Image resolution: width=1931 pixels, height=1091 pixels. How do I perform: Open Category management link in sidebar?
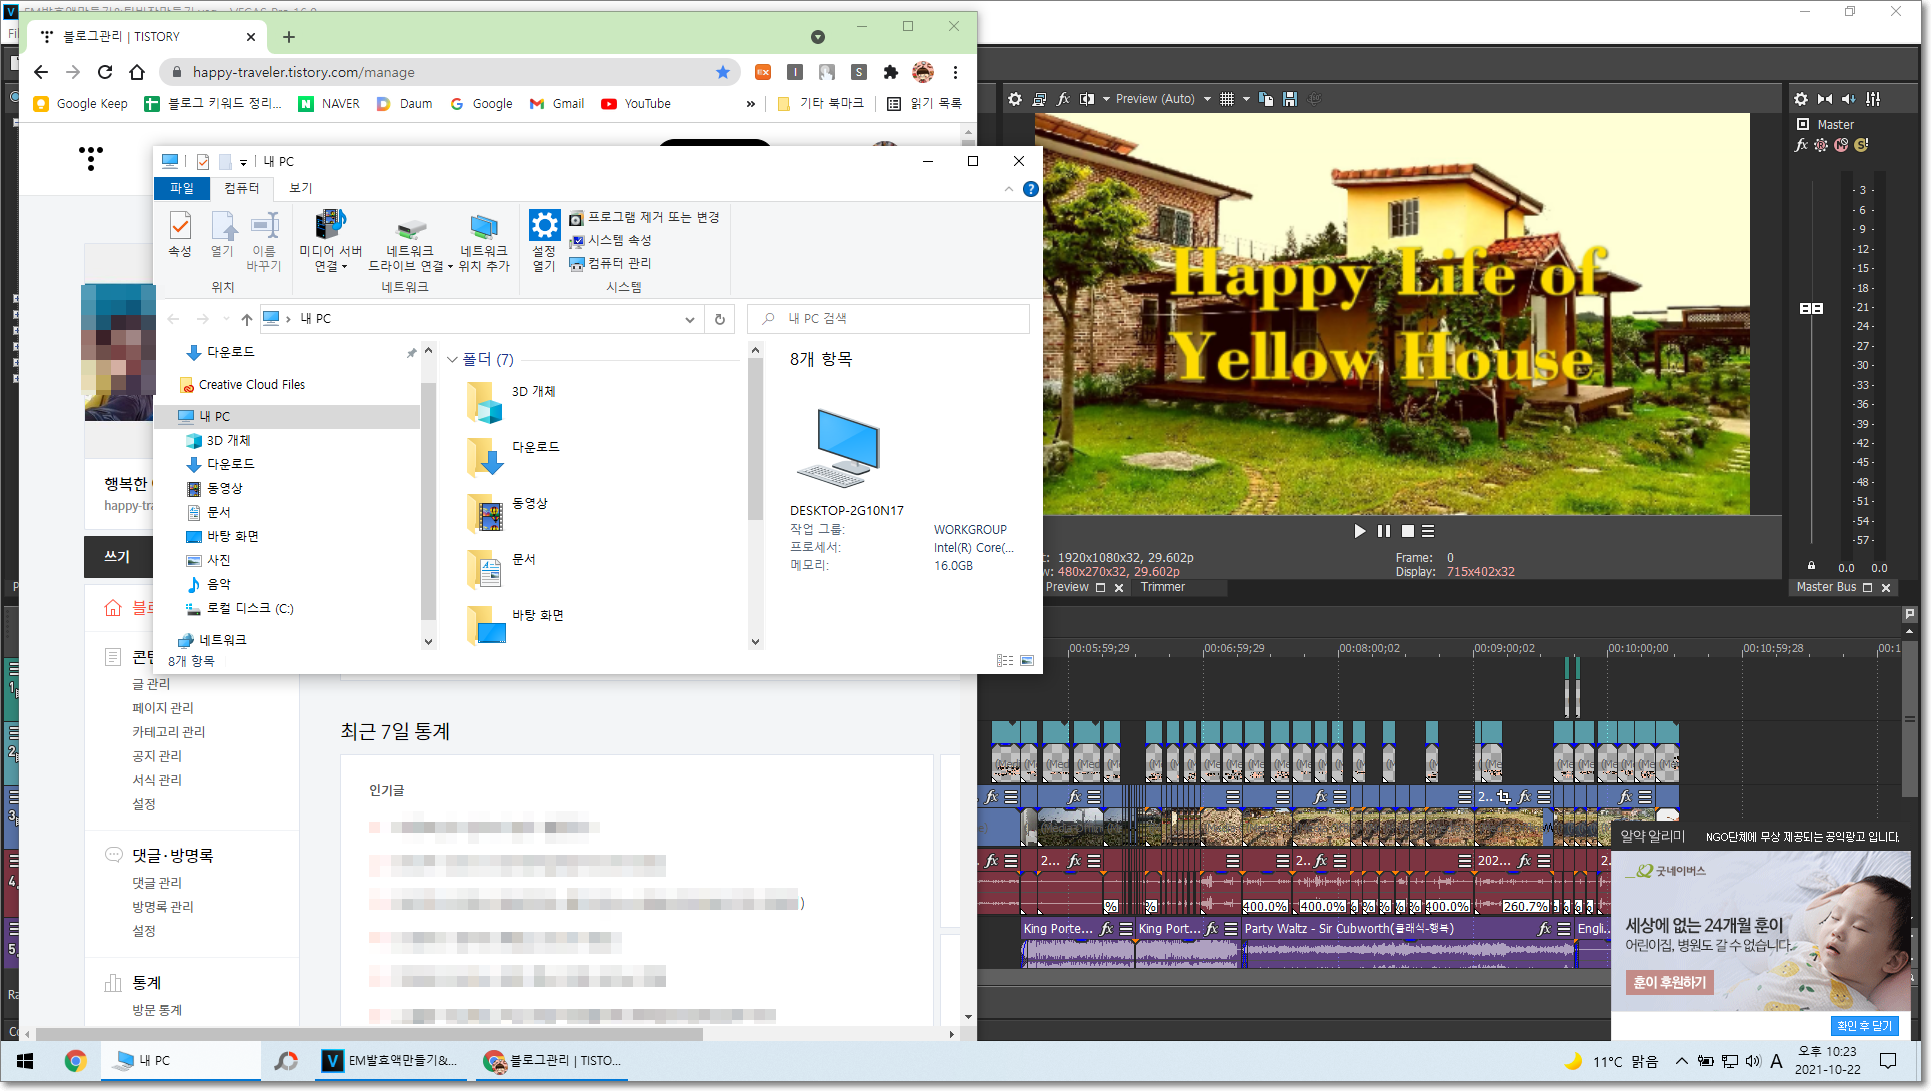pyautogui.click(x=169, y=732)
